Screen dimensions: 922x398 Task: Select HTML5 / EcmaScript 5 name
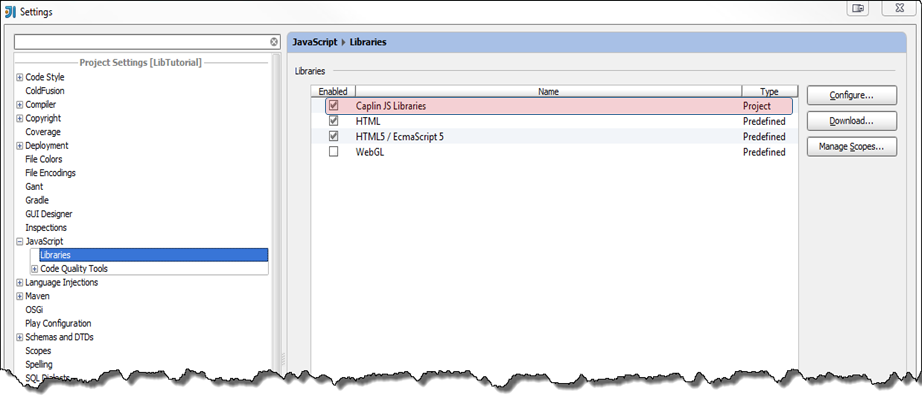point(400,137)
